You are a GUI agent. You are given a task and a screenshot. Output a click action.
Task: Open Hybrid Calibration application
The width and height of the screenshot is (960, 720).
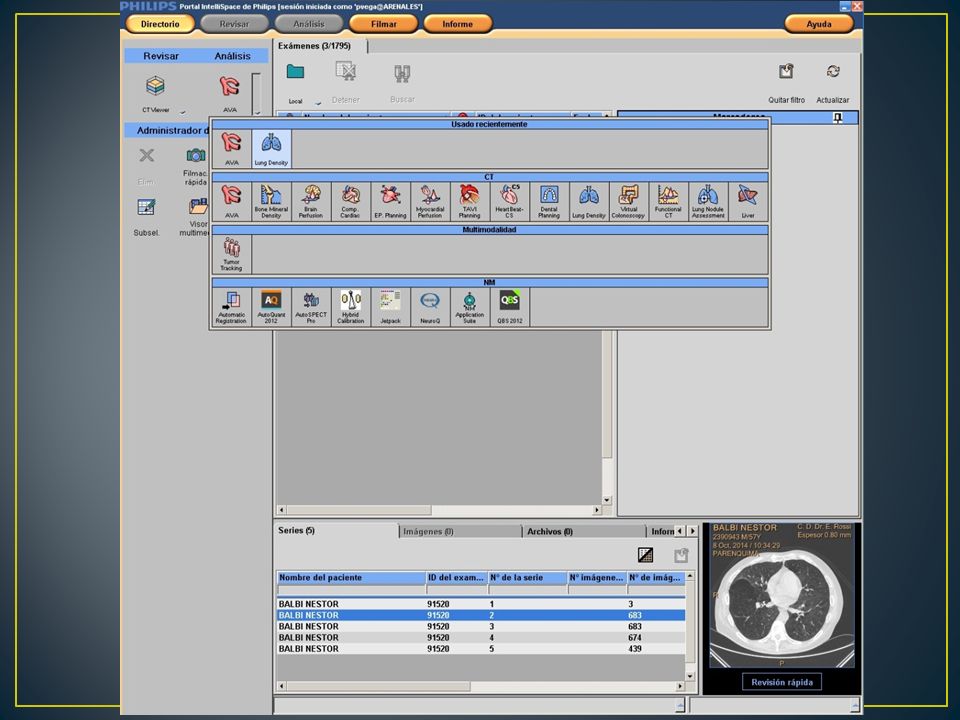pos(350,307)
